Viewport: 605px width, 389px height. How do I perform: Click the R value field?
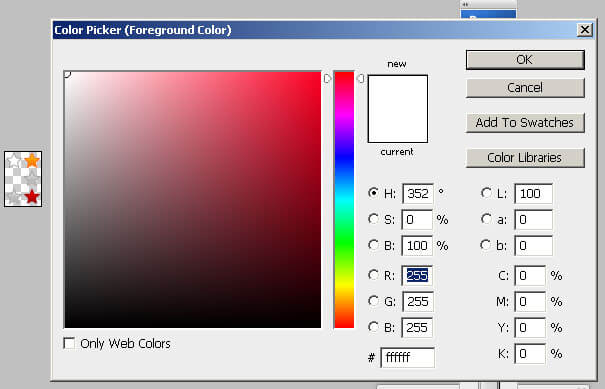pos(417,276)
